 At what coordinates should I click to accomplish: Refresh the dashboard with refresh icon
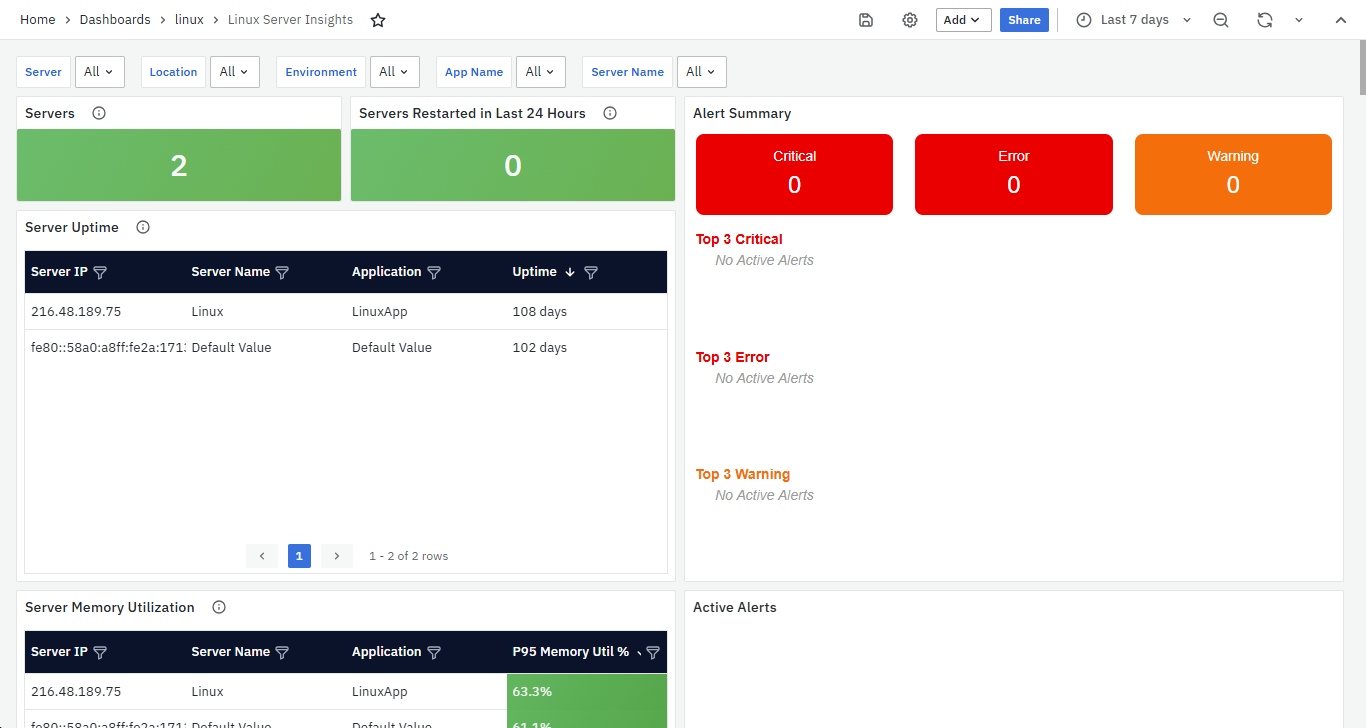pyautogui.click(x=1265, y=20)
